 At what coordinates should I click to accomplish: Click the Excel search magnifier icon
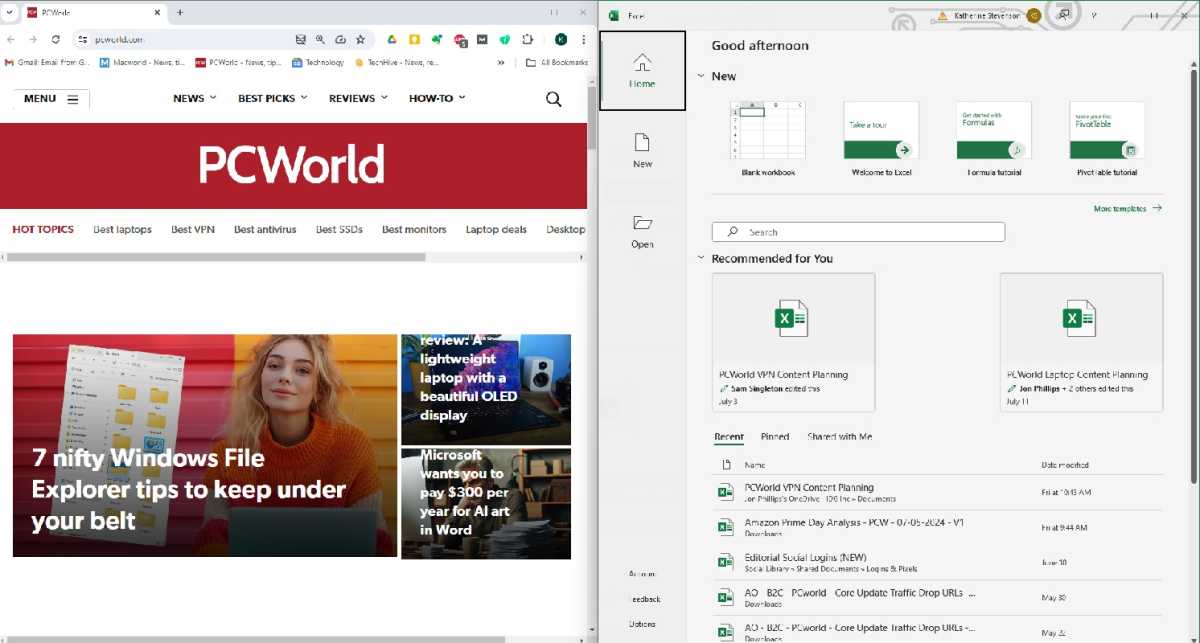(x=733, y=232)
